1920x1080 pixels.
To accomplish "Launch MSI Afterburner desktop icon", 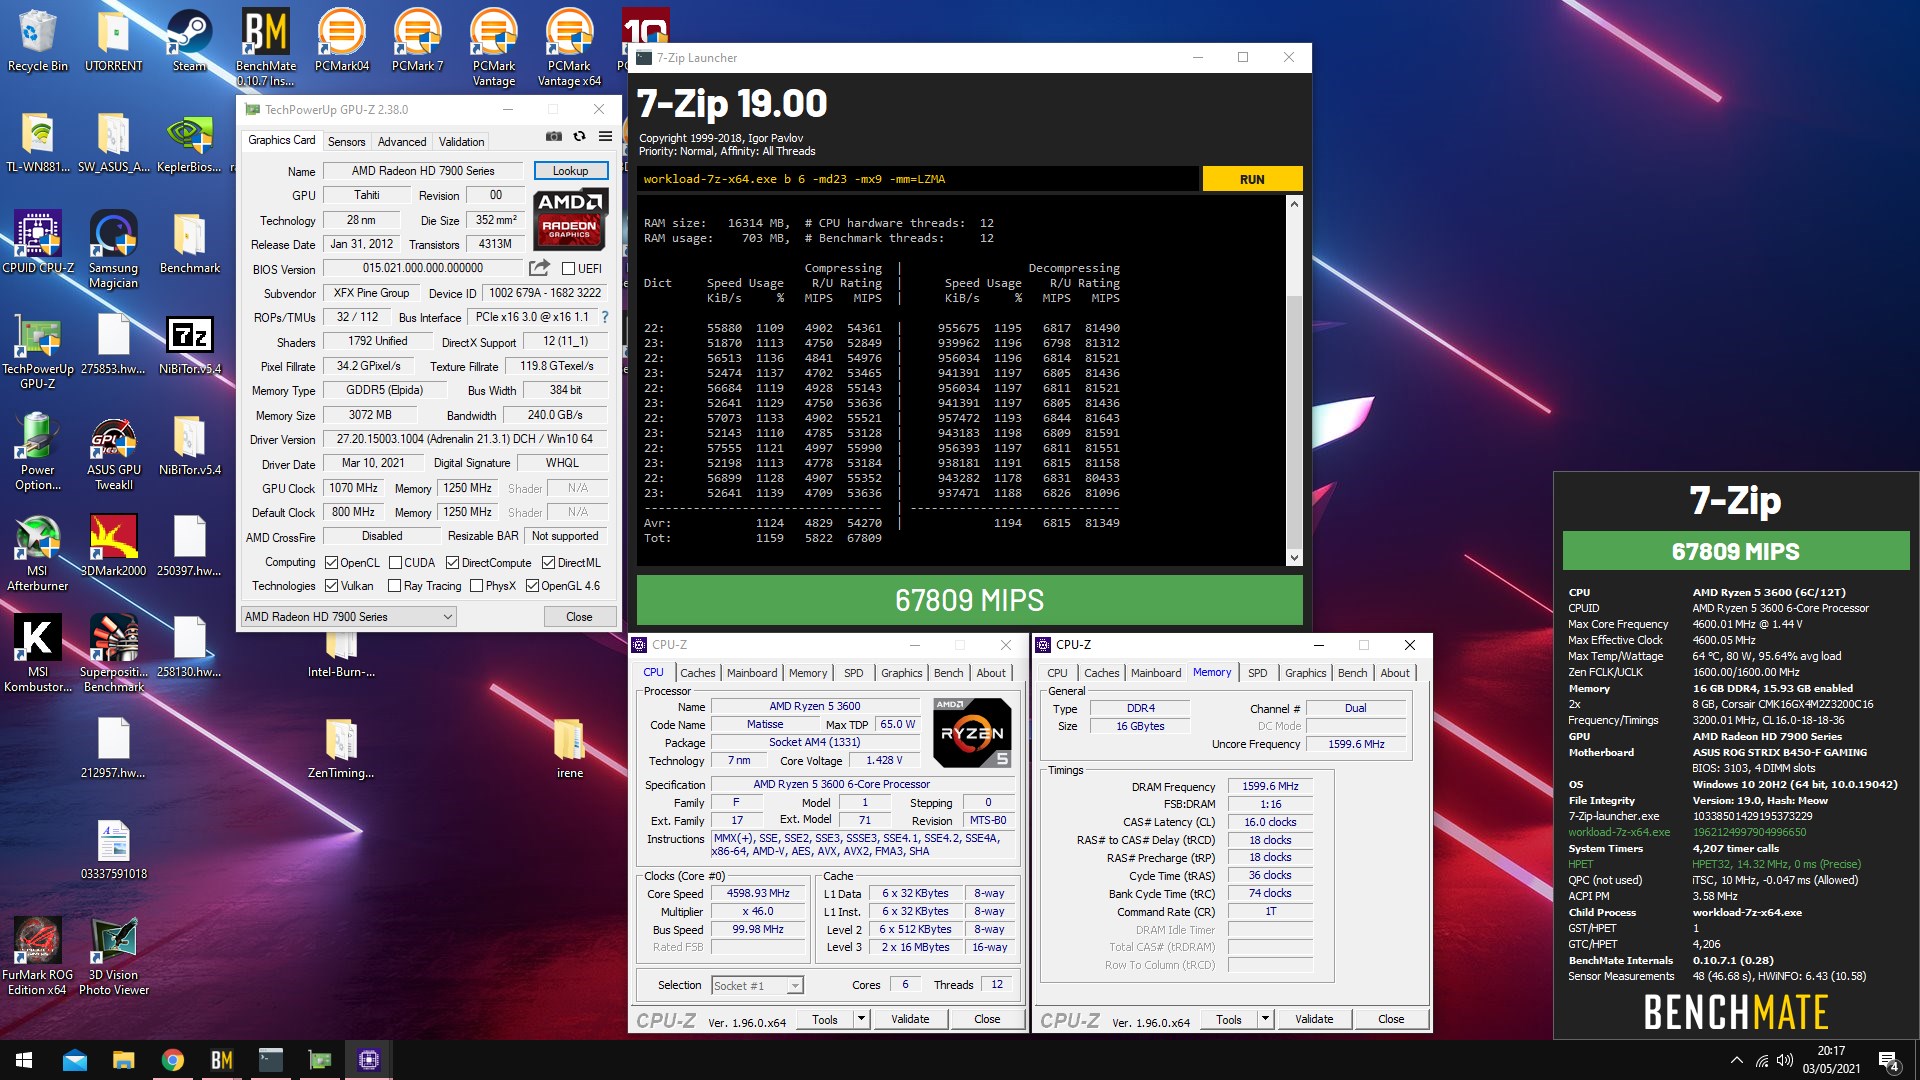I will (37, 553).
